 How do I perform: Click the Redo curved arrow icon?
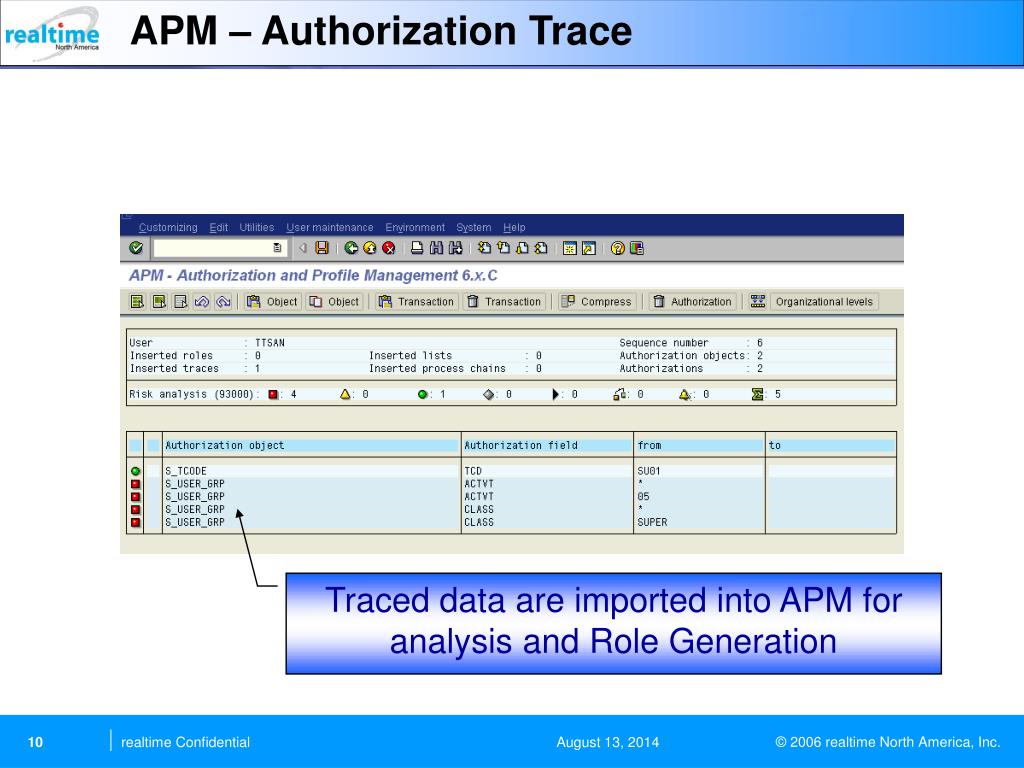(223, 301)
